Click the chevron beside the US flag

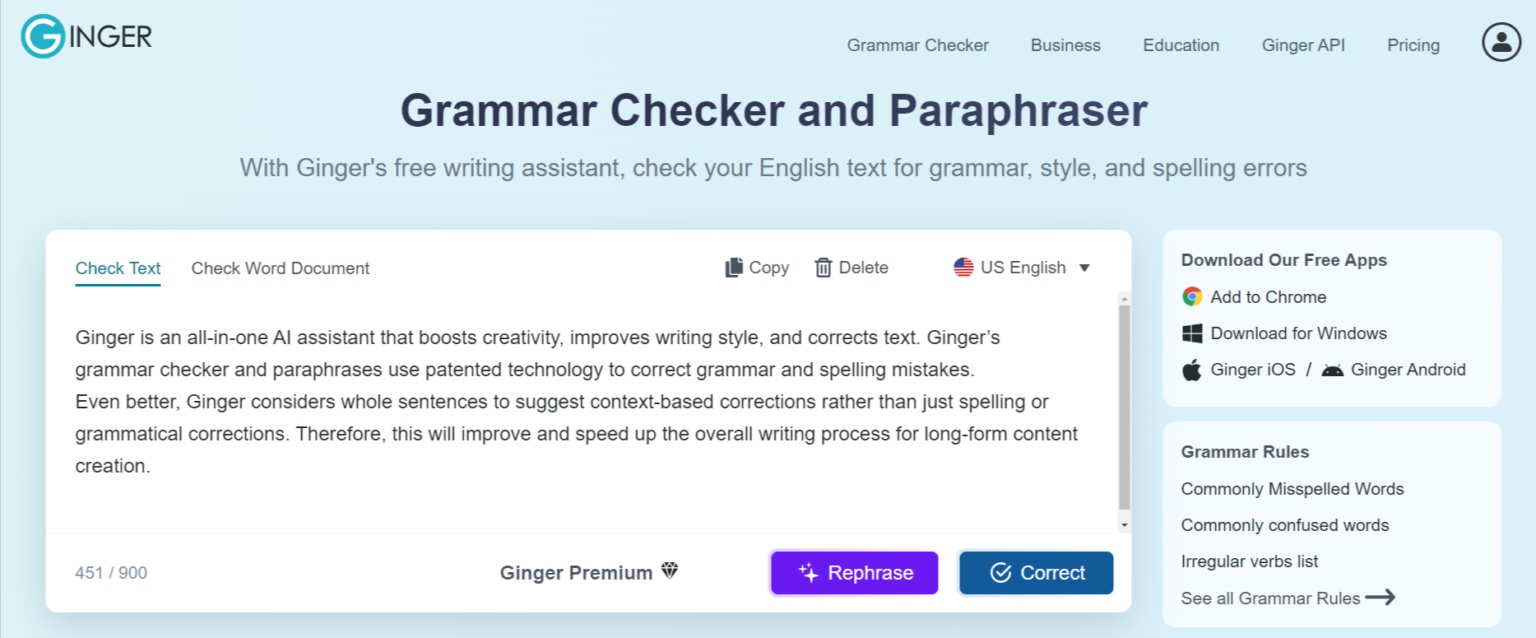click(x=1086, y=267)
